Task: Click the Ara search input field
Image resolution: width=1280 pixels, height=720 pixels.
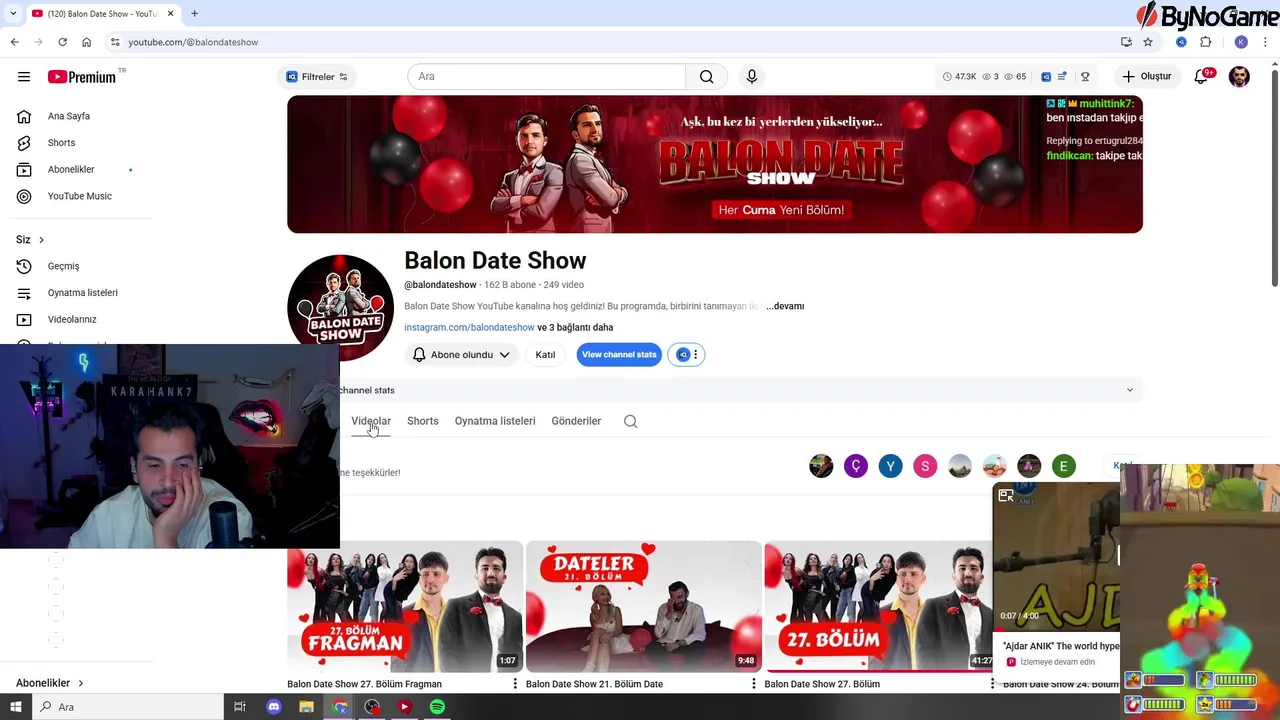Action: click(546, 76)
